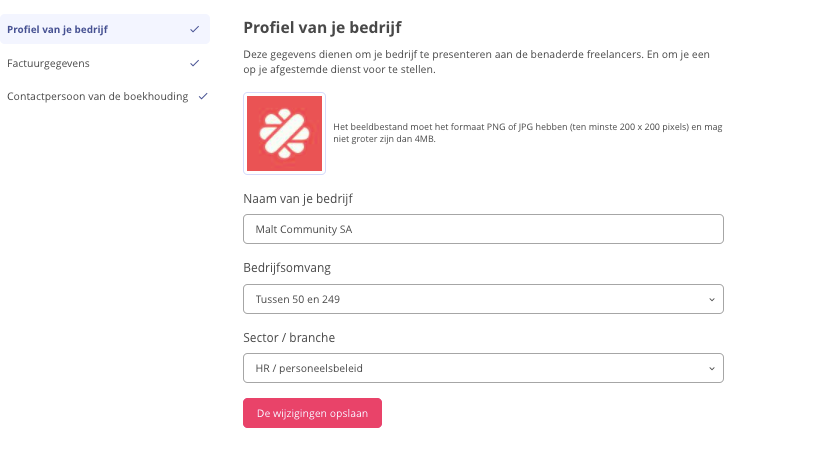Save changes with De wijzigingen opslaan button
The height and width of the screenshot is (472, 826).
(x=312, y=413)
